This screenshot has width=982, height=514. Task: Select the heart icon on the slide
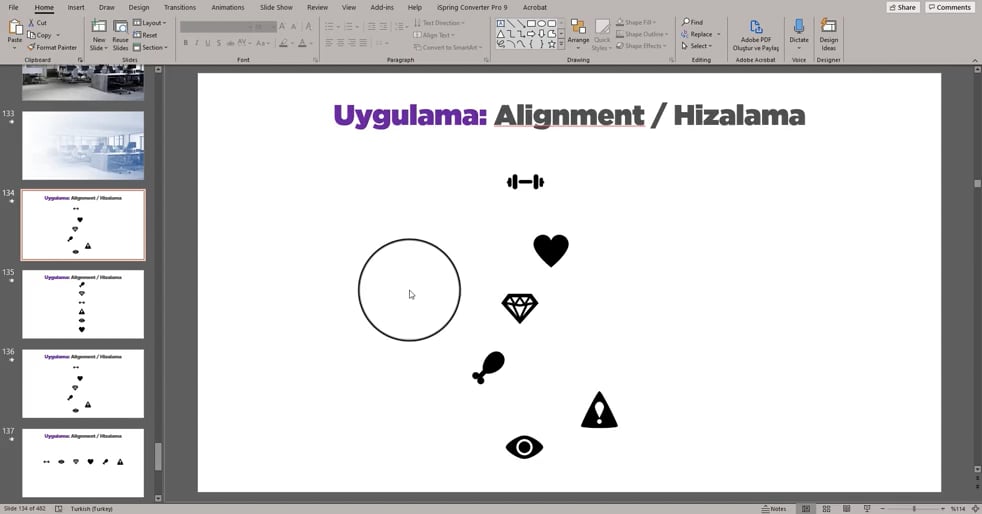pos(551,250)
